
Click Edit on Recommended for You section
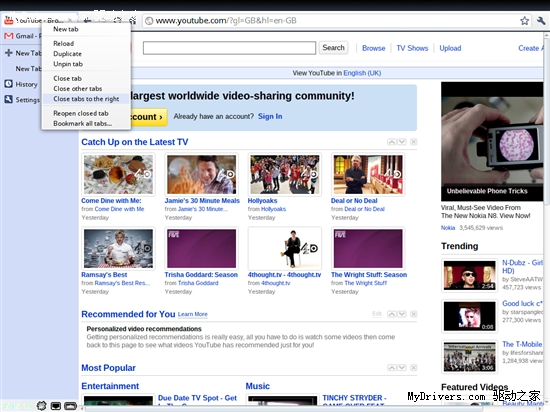click(377, 314)
